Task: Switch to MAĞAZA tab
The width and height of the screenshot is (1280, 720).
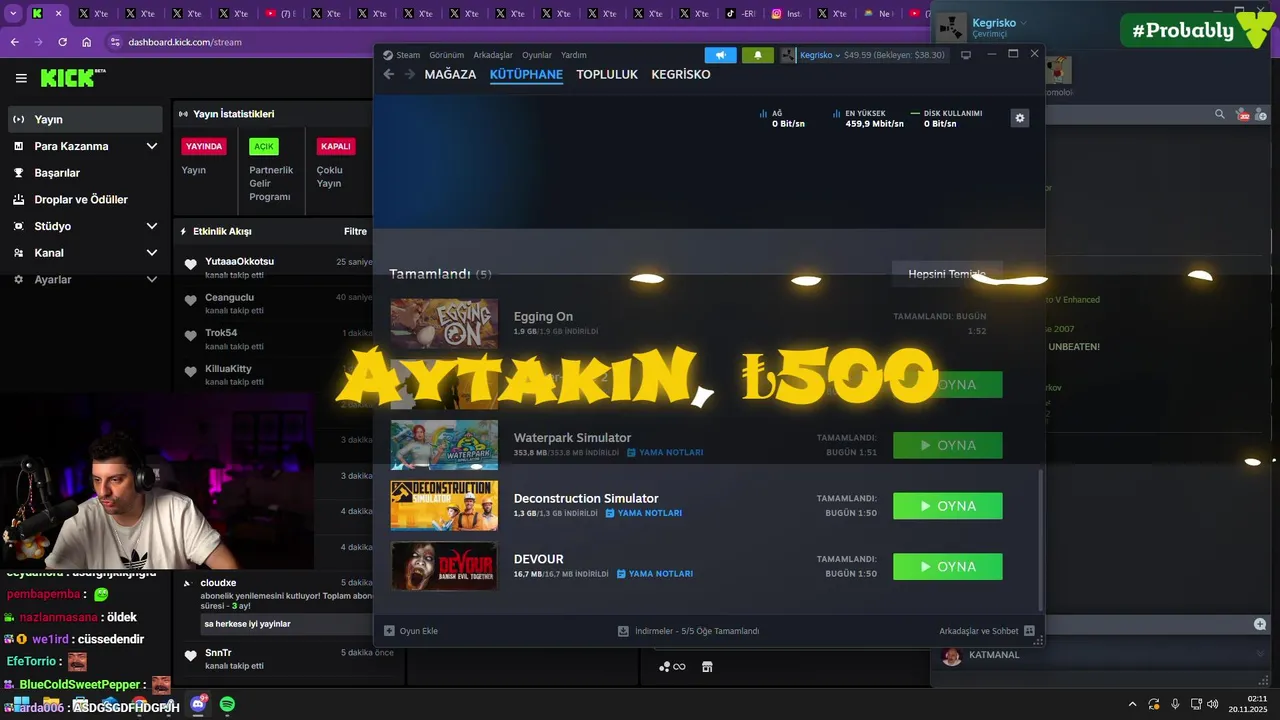Action: click(450, 74)
